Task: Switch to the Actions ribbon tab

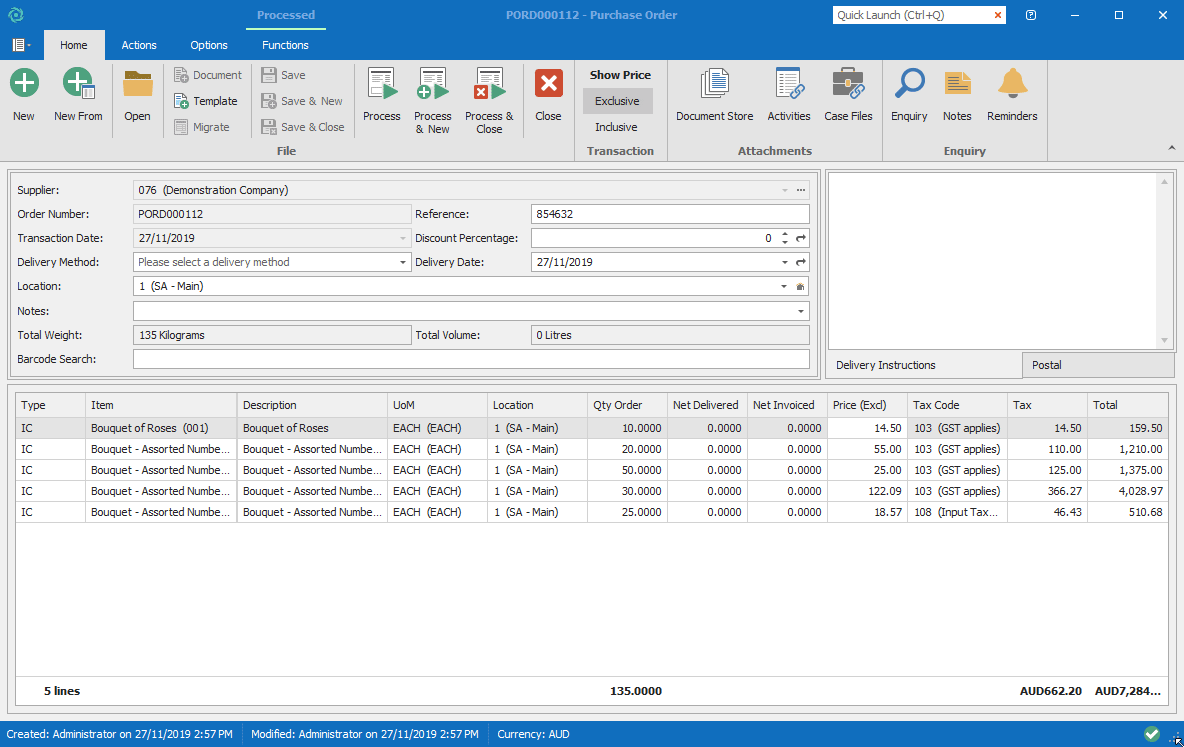Action: [x=139, y=45]
